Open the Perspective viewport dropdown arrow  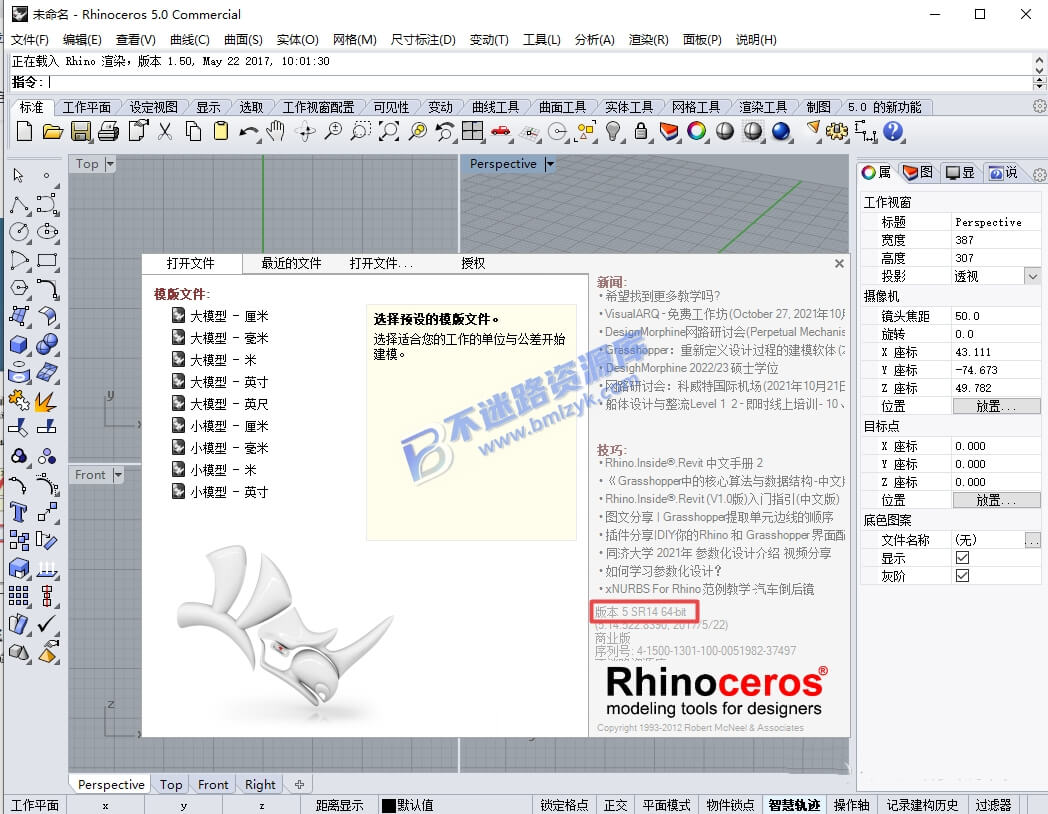coord(549,164)
